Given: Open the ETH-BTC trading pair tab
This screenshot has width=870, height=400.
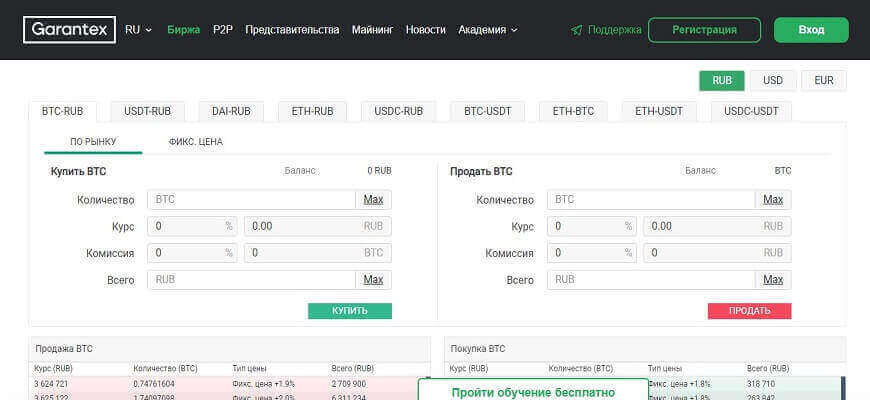Looking at the screenshot, I should pyautogui.click(x=573, y=111).
